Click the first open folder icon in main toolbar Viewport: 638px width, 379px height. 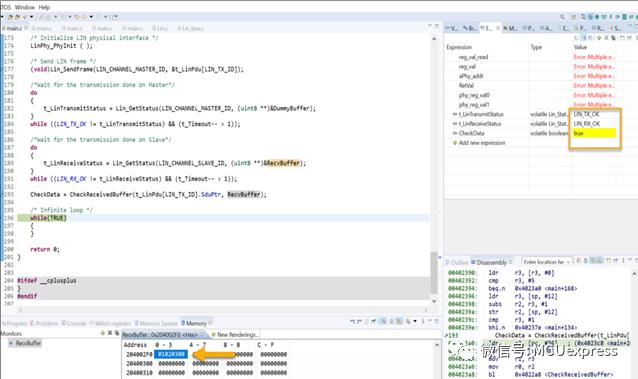click(10, 17)
